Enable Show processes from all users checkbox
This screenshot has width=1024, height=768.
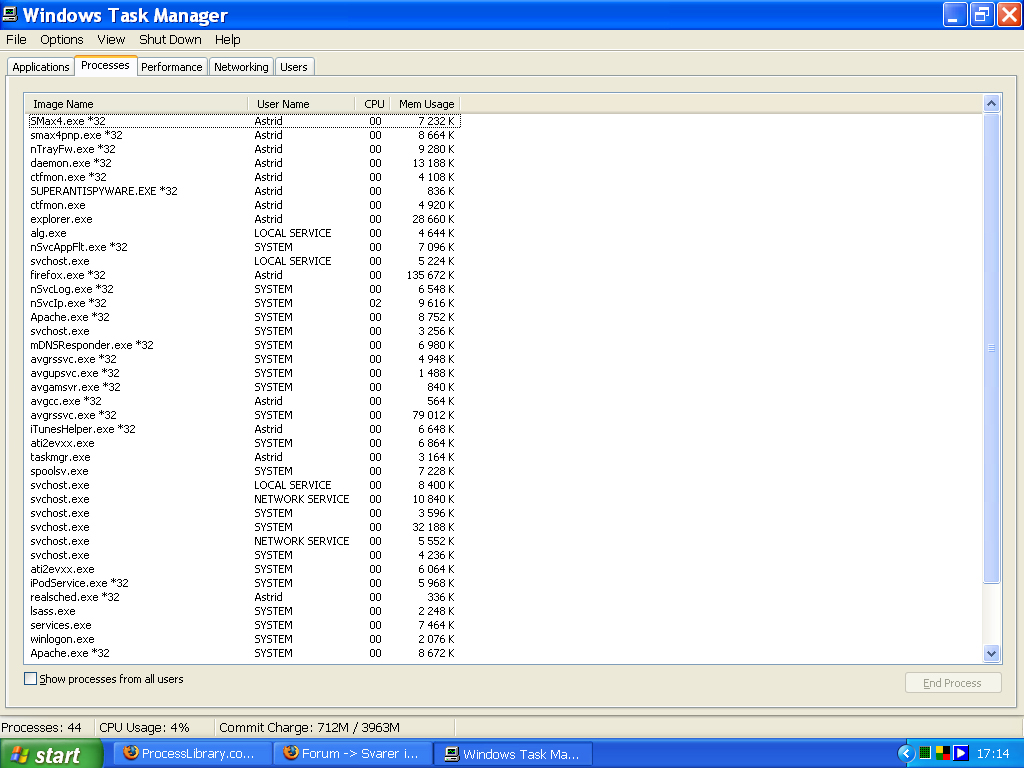point(30,679)
